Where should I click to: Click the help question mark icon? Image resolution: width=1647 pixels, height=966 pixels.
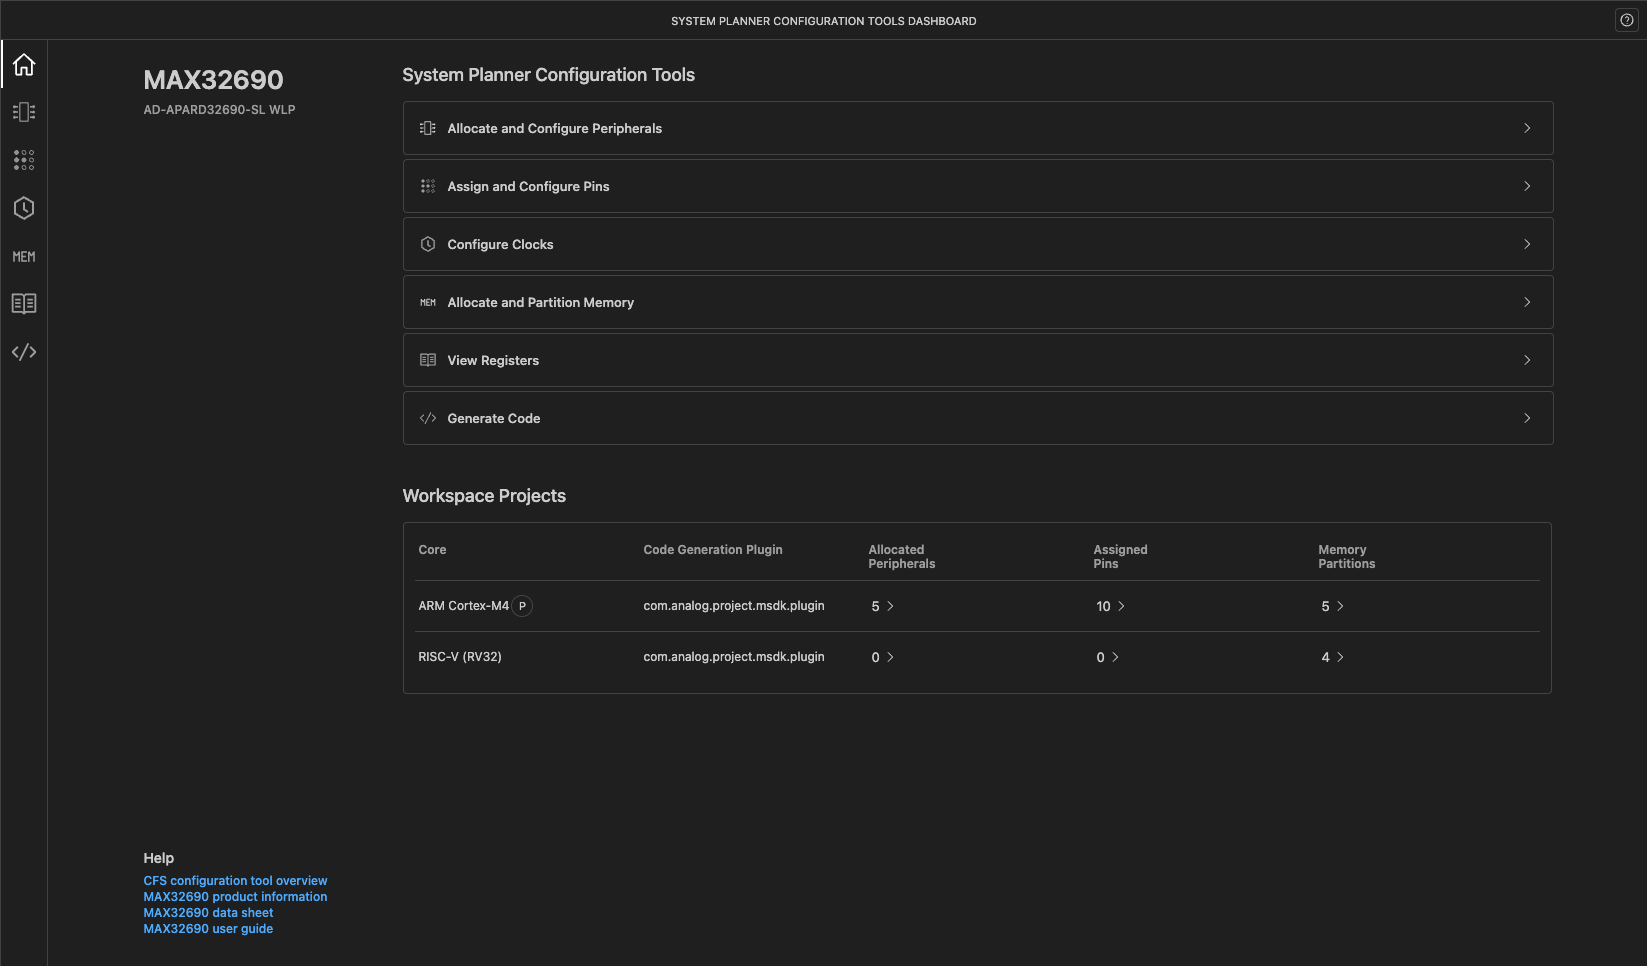1627,20
